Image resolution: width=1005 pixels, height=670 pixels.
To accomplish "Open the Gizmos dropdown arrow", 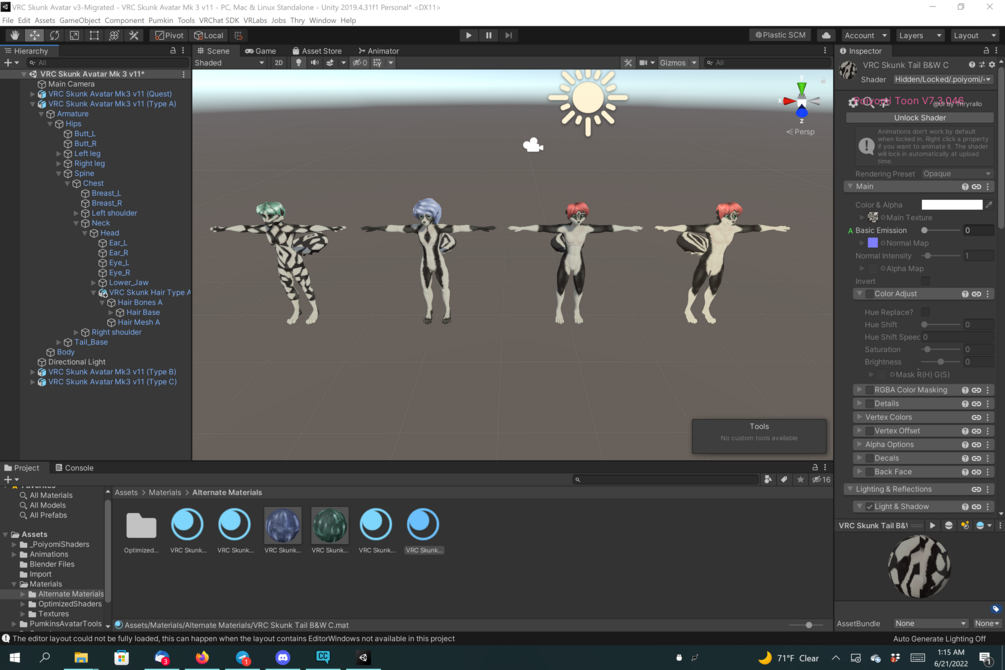I will [694, 63].
